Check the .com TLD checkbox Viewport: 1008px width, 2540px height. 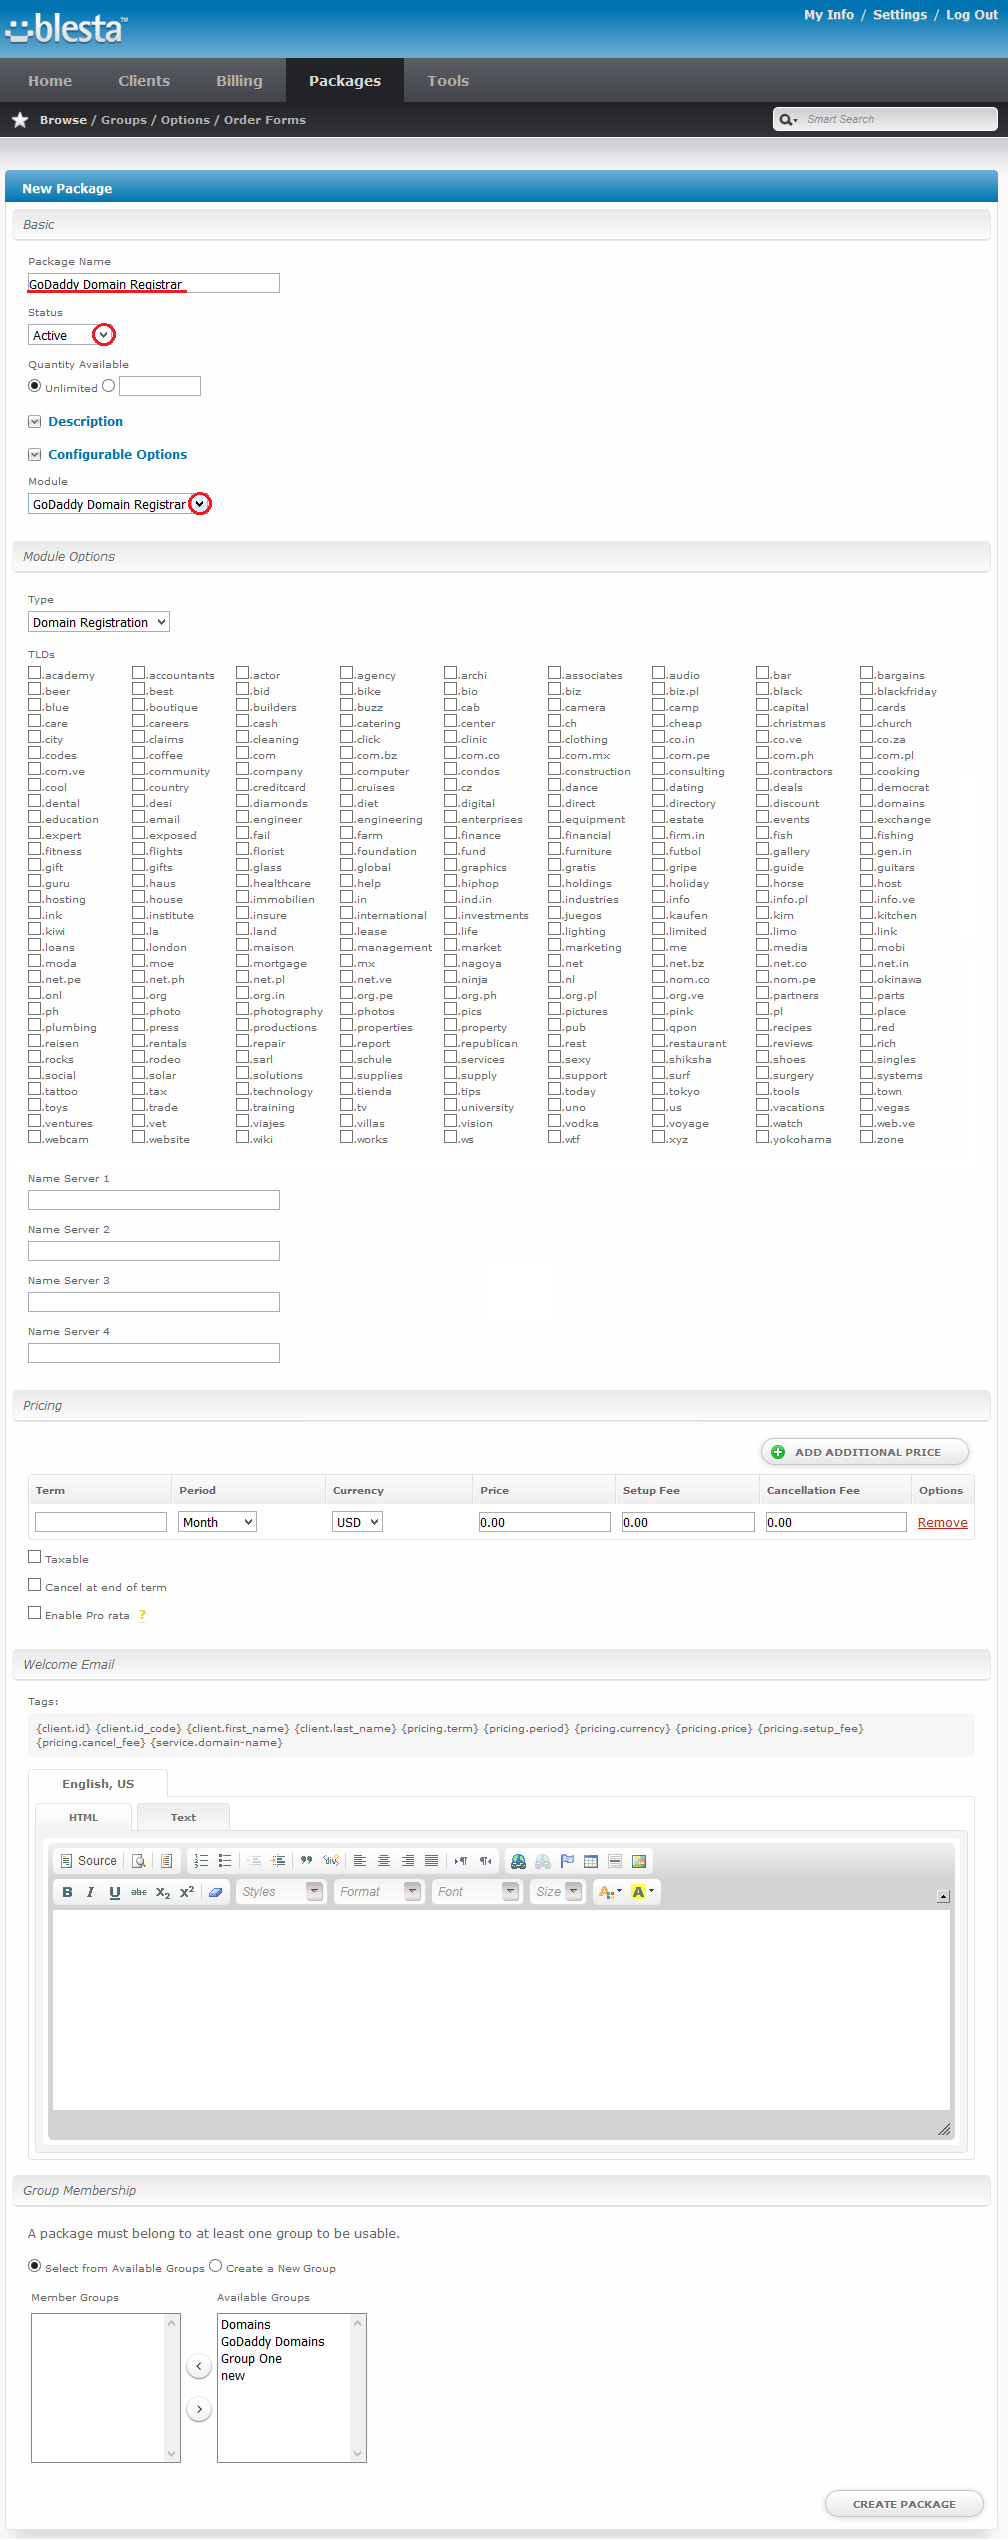(243, 753)
